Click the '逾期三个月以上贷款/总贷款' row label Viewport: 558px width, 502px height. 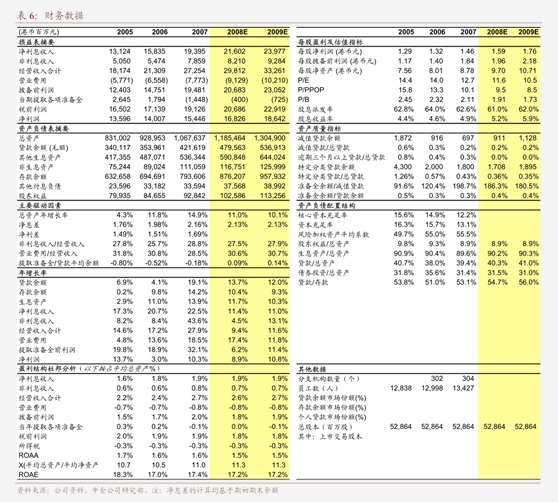tap(342, 157)
